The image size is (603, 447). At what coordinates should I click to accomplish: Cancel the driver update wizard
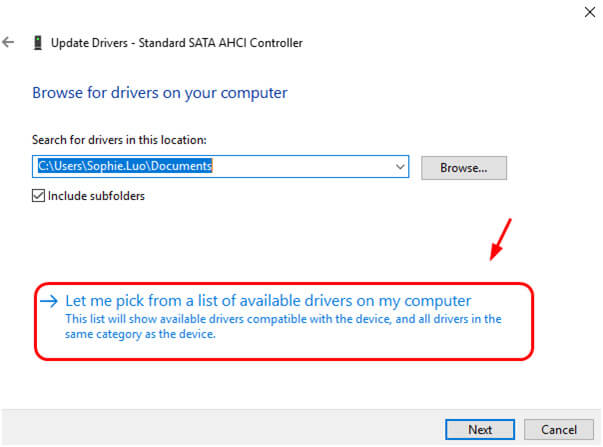pyautogui.click(x=559, y=429)
